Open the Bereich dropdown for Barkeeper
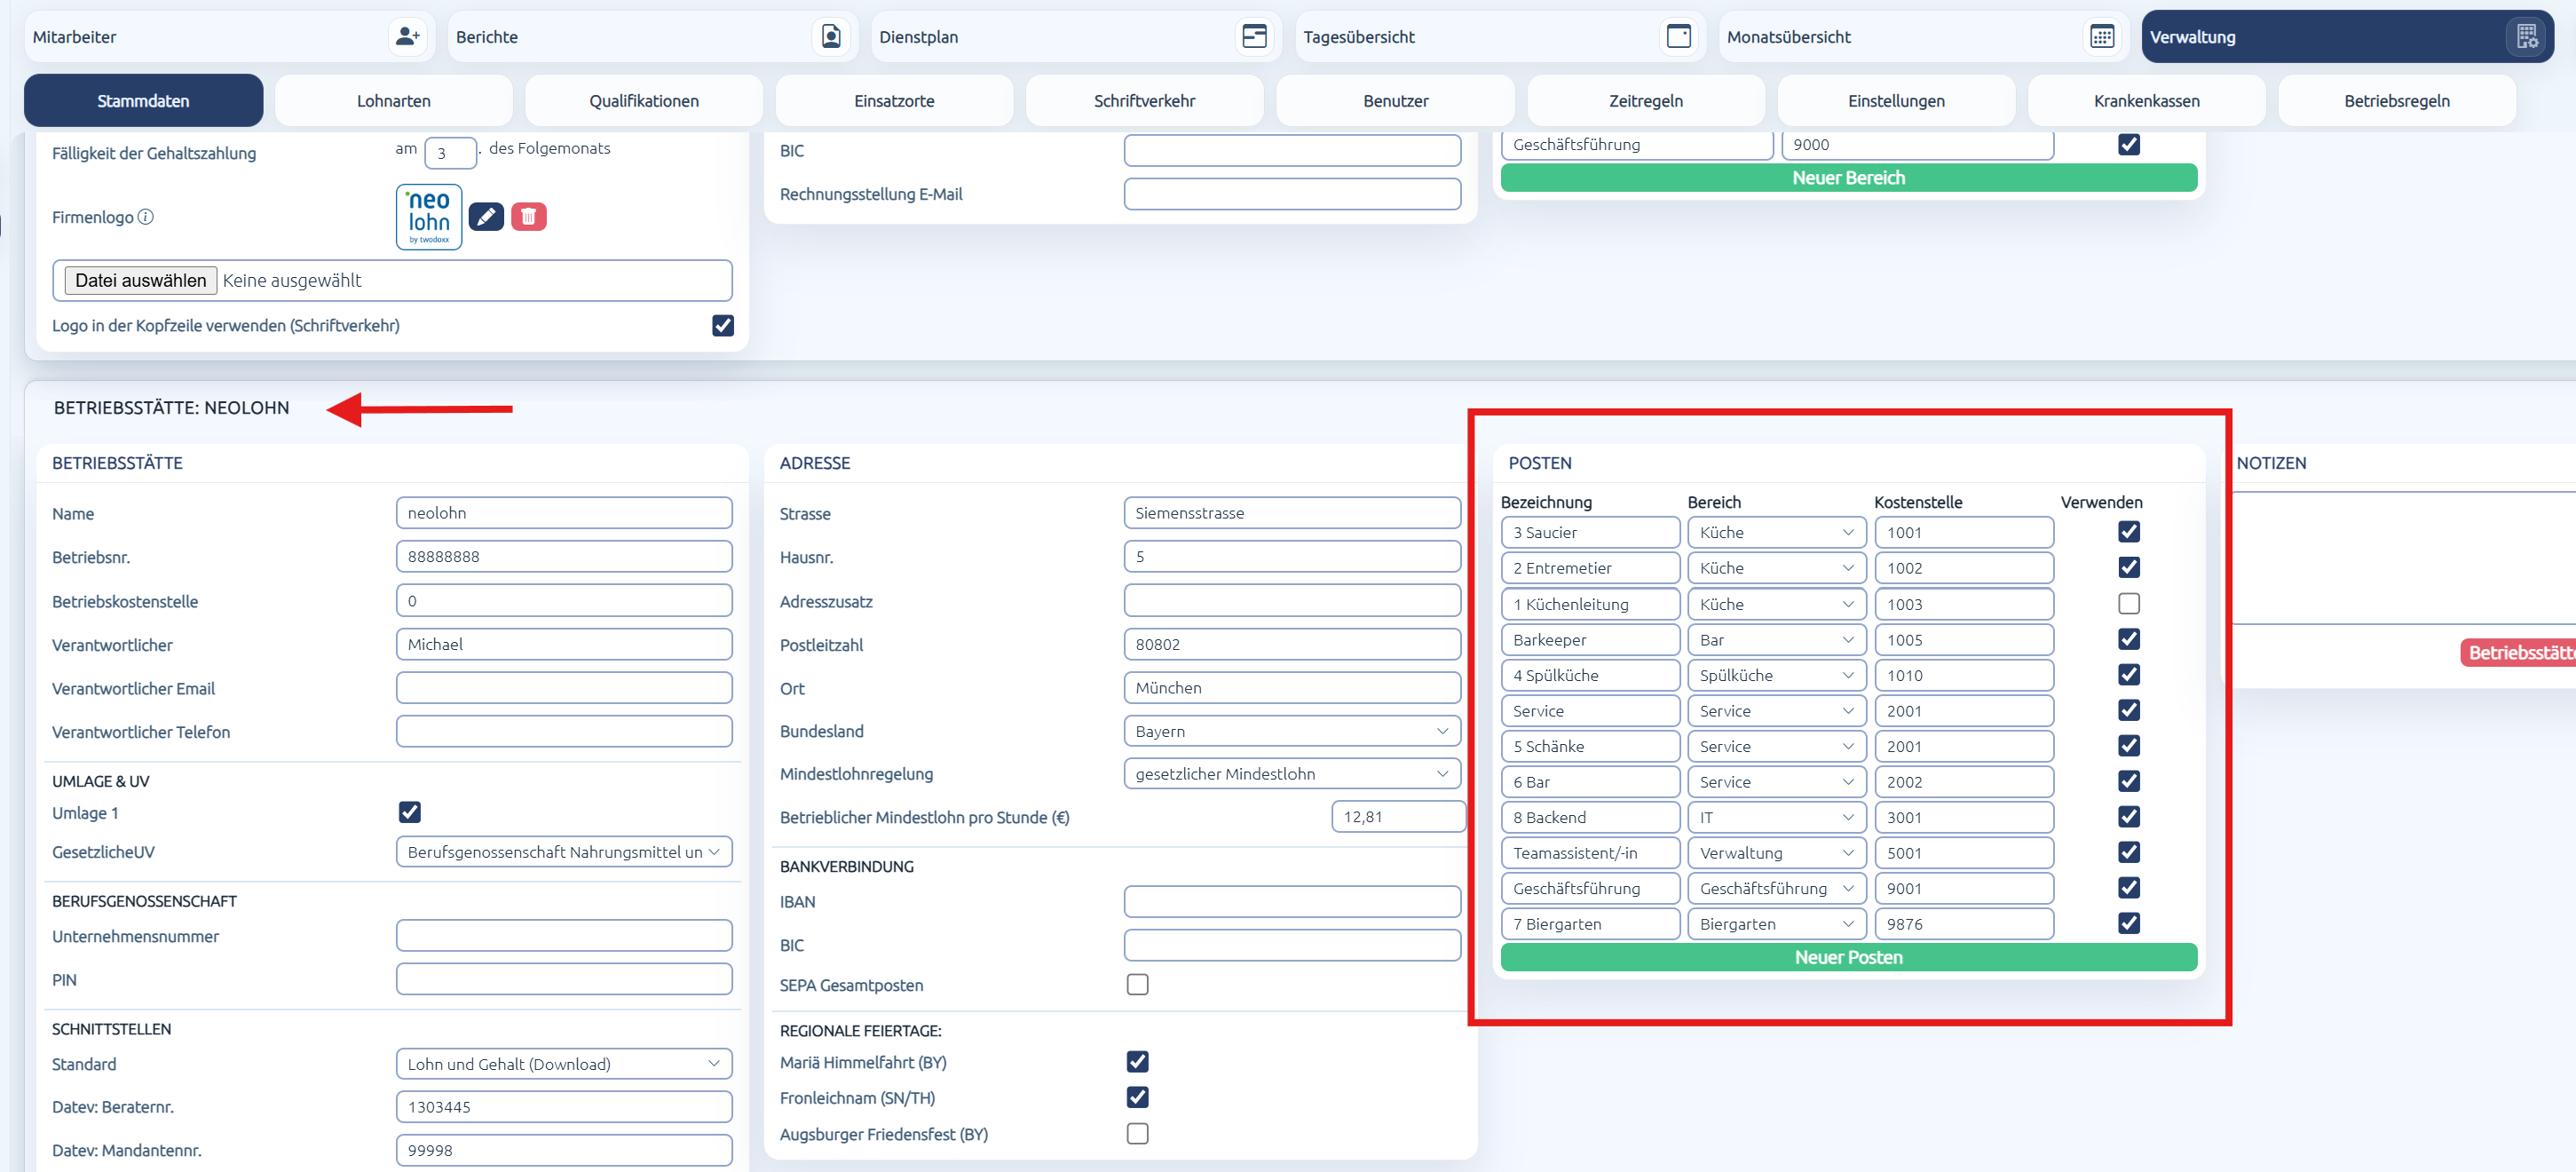 tap(1776, 639)
